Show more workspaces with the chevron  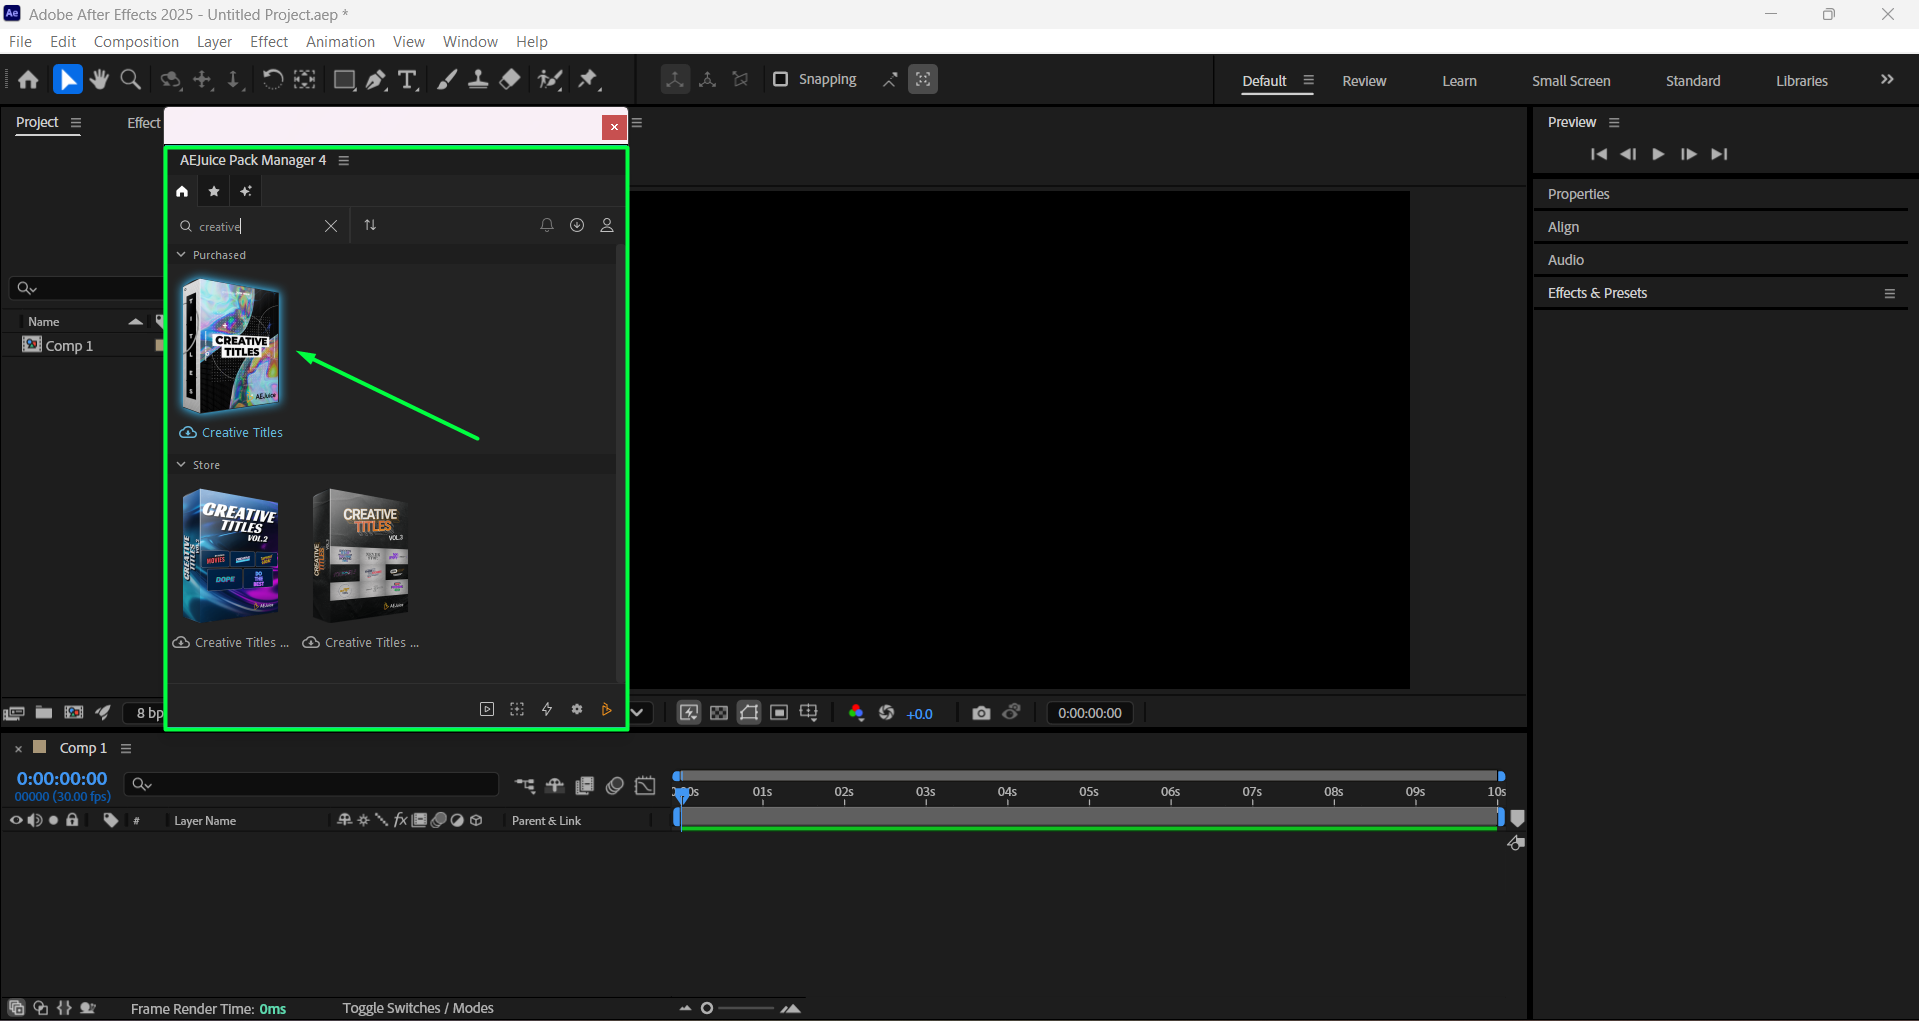pos(1887,80)
